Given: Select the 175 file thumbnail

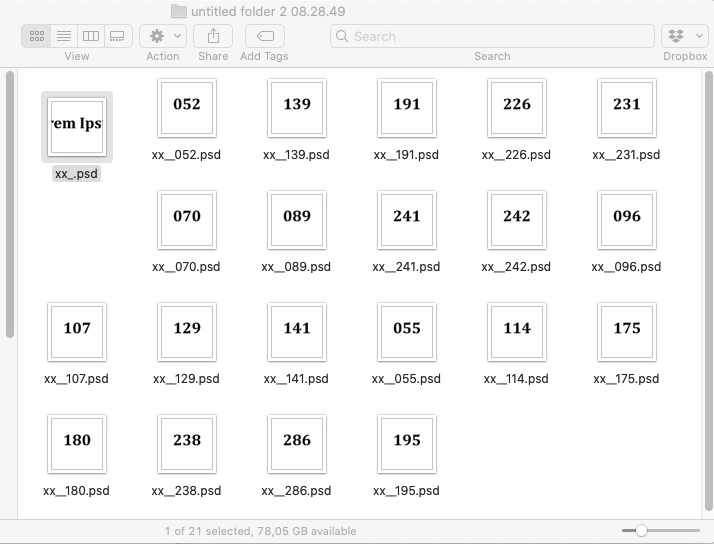Looking at the screenshot, I should point(627,332).
